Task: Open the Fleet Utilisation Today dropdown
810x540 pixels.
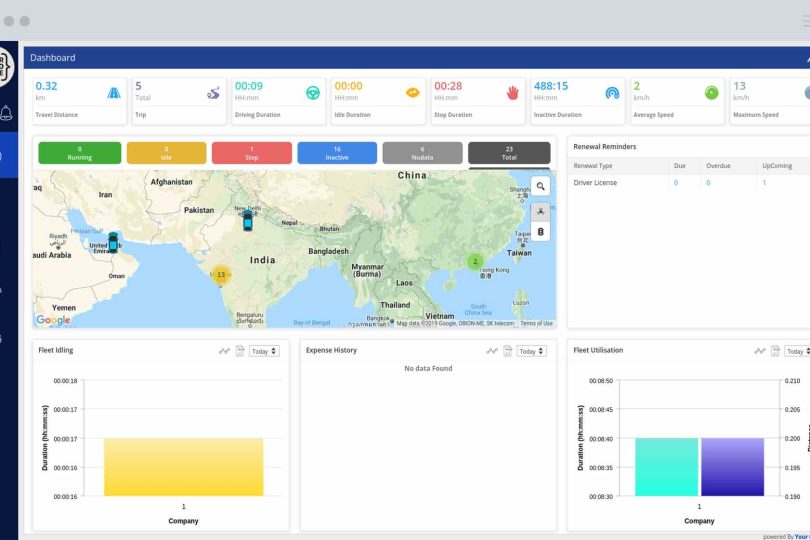Action: [797, 351]
